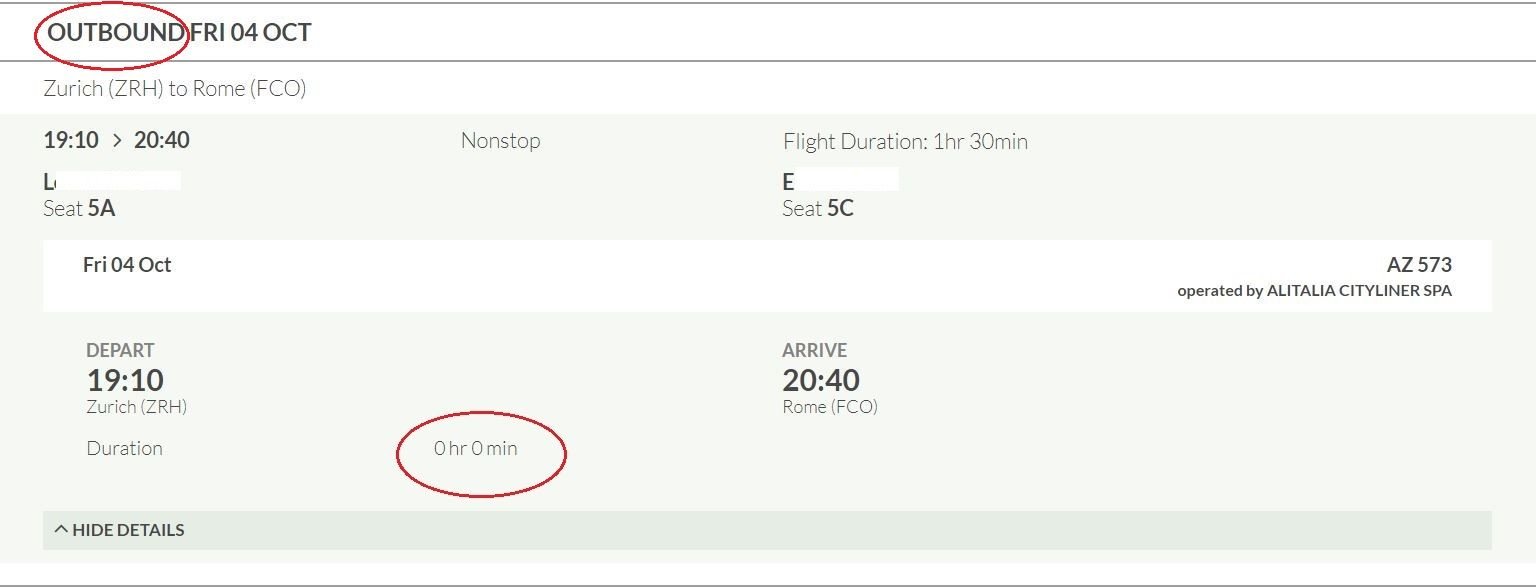The height and width of the screenshot is (587, 1536).
Task: Click the large departure time 19:10
Action: click(125, 380)
